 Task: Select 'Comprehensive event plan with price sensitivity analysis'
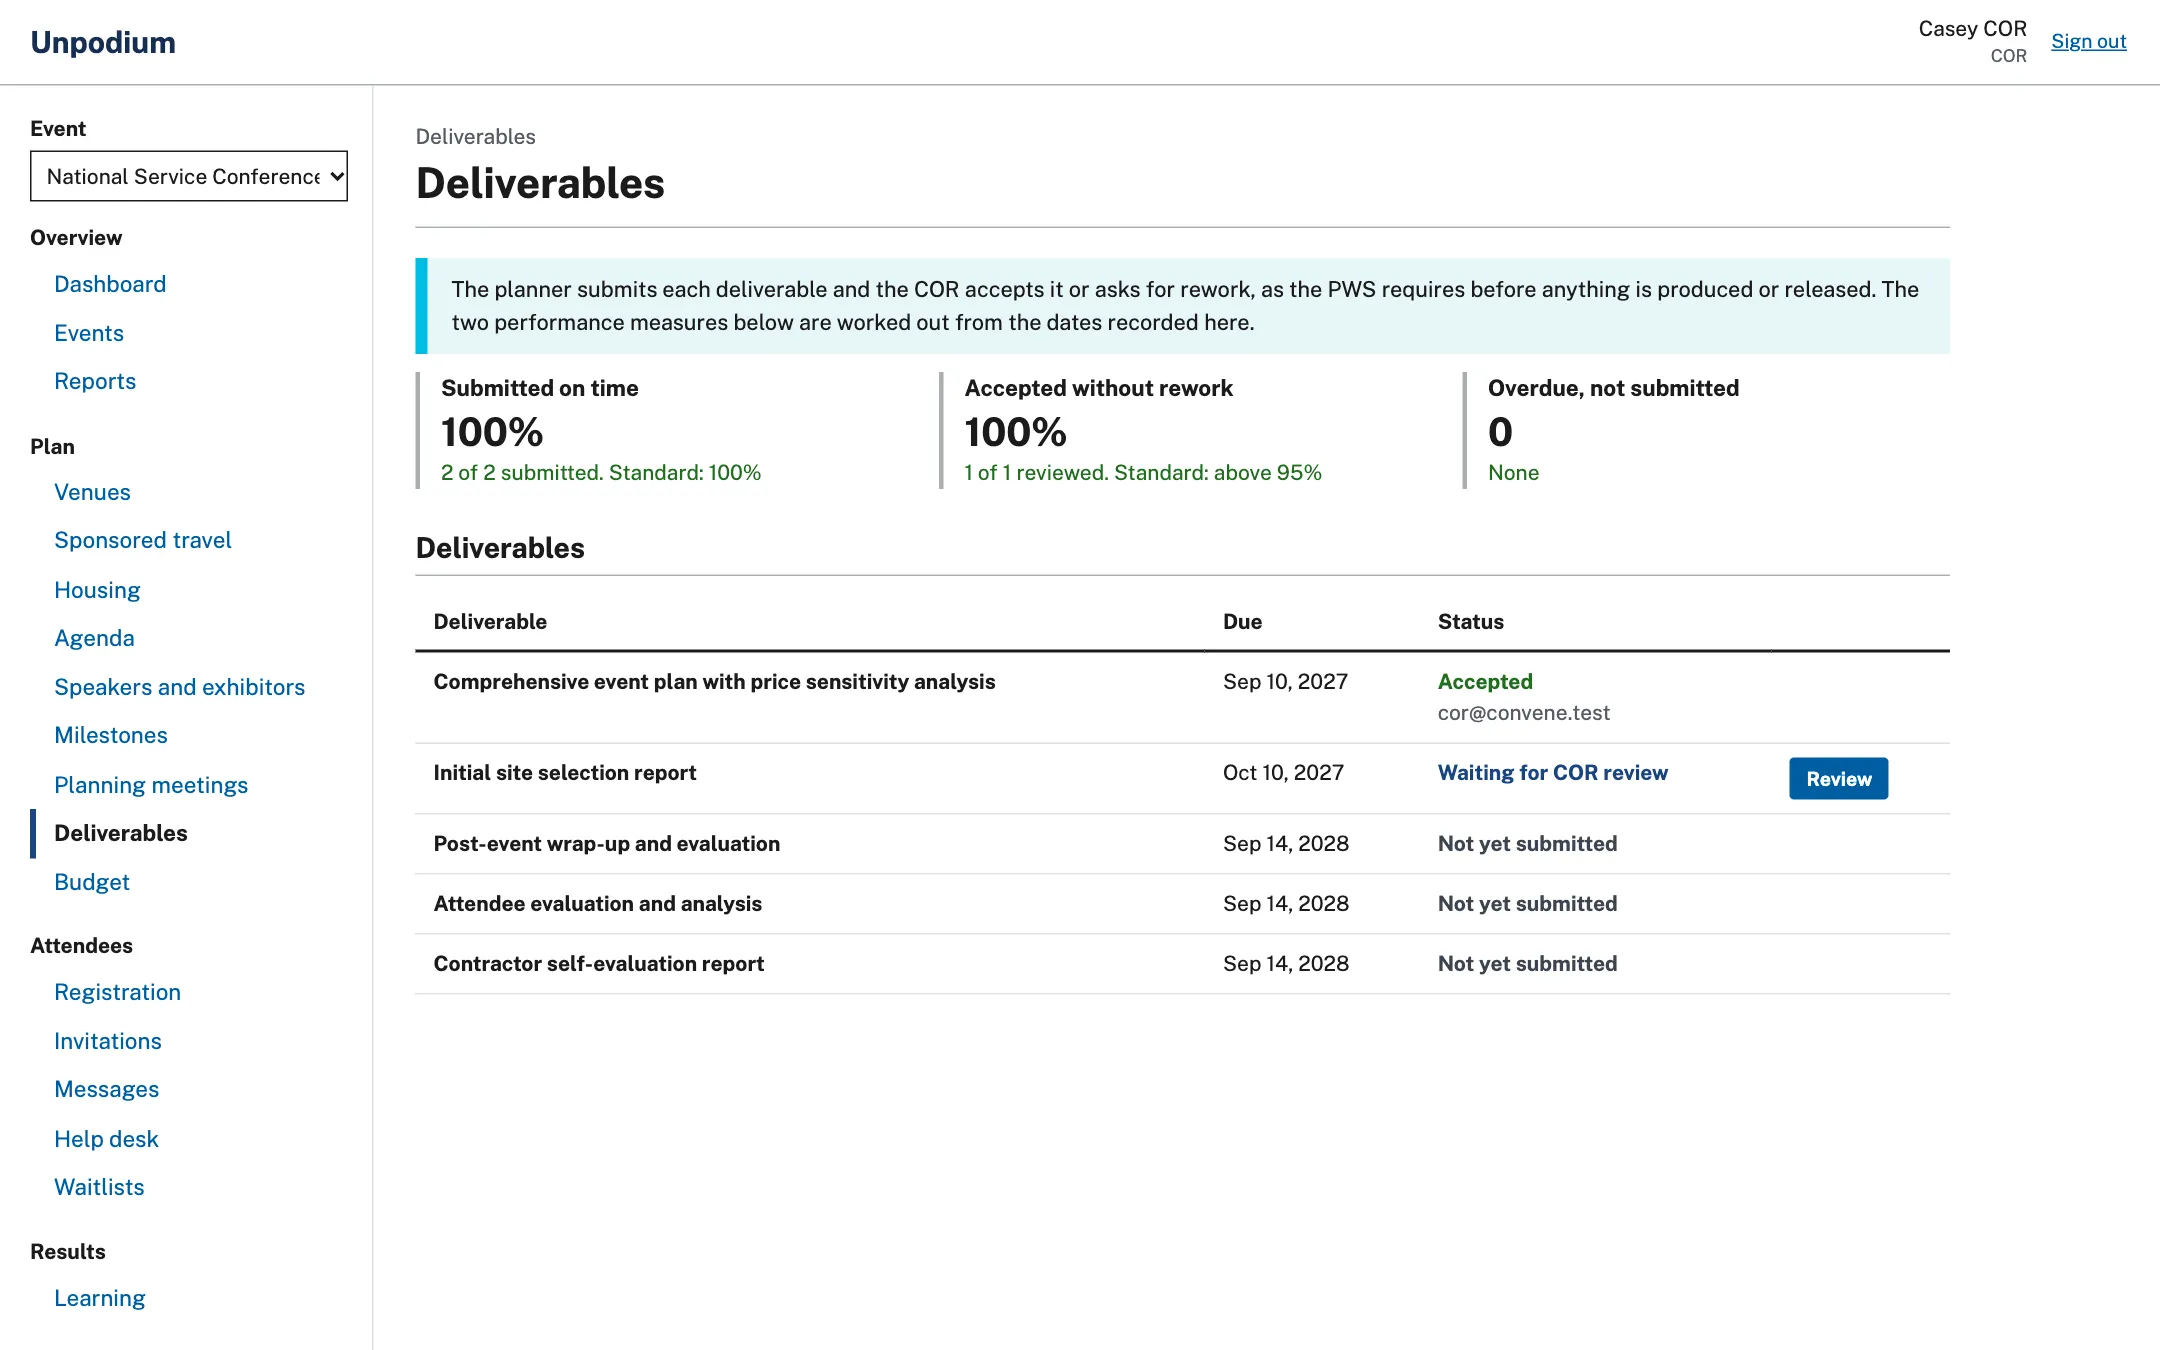714,681
